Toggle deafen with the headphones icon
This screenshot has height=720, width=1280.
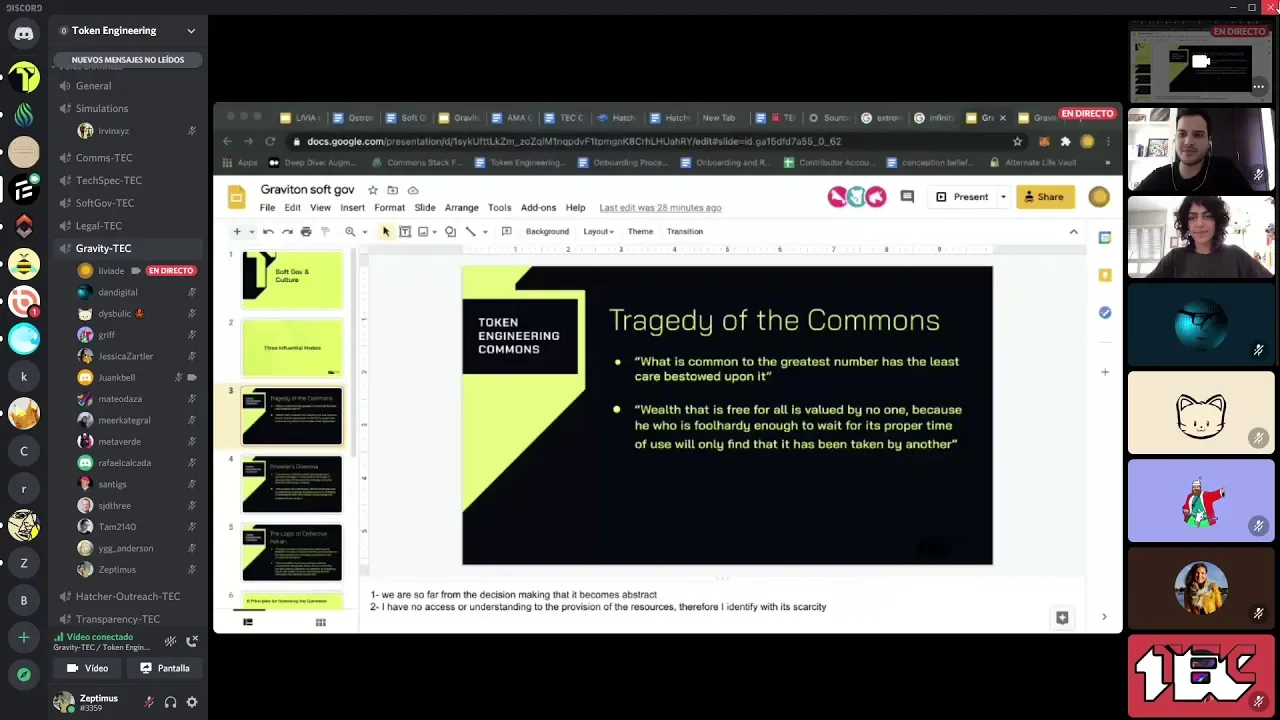point(170,703)
